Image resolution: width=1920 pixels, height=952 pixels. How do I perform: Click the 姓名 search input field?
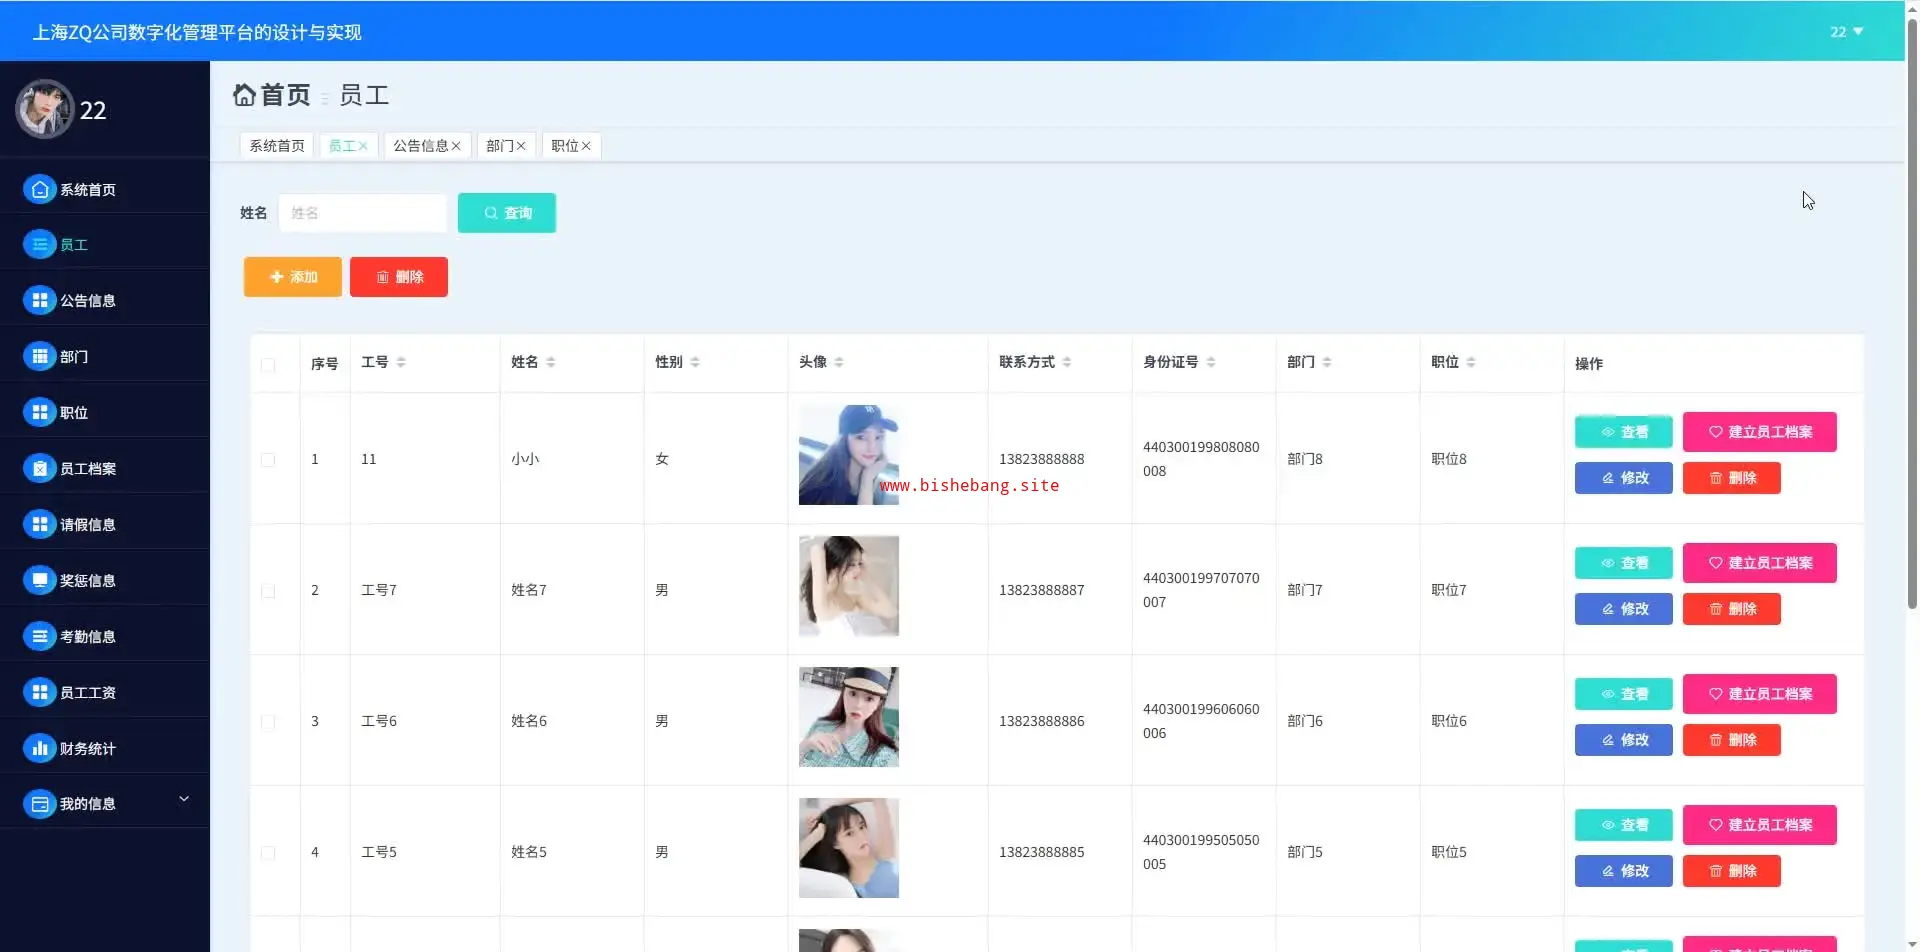[x=362, y=213]
